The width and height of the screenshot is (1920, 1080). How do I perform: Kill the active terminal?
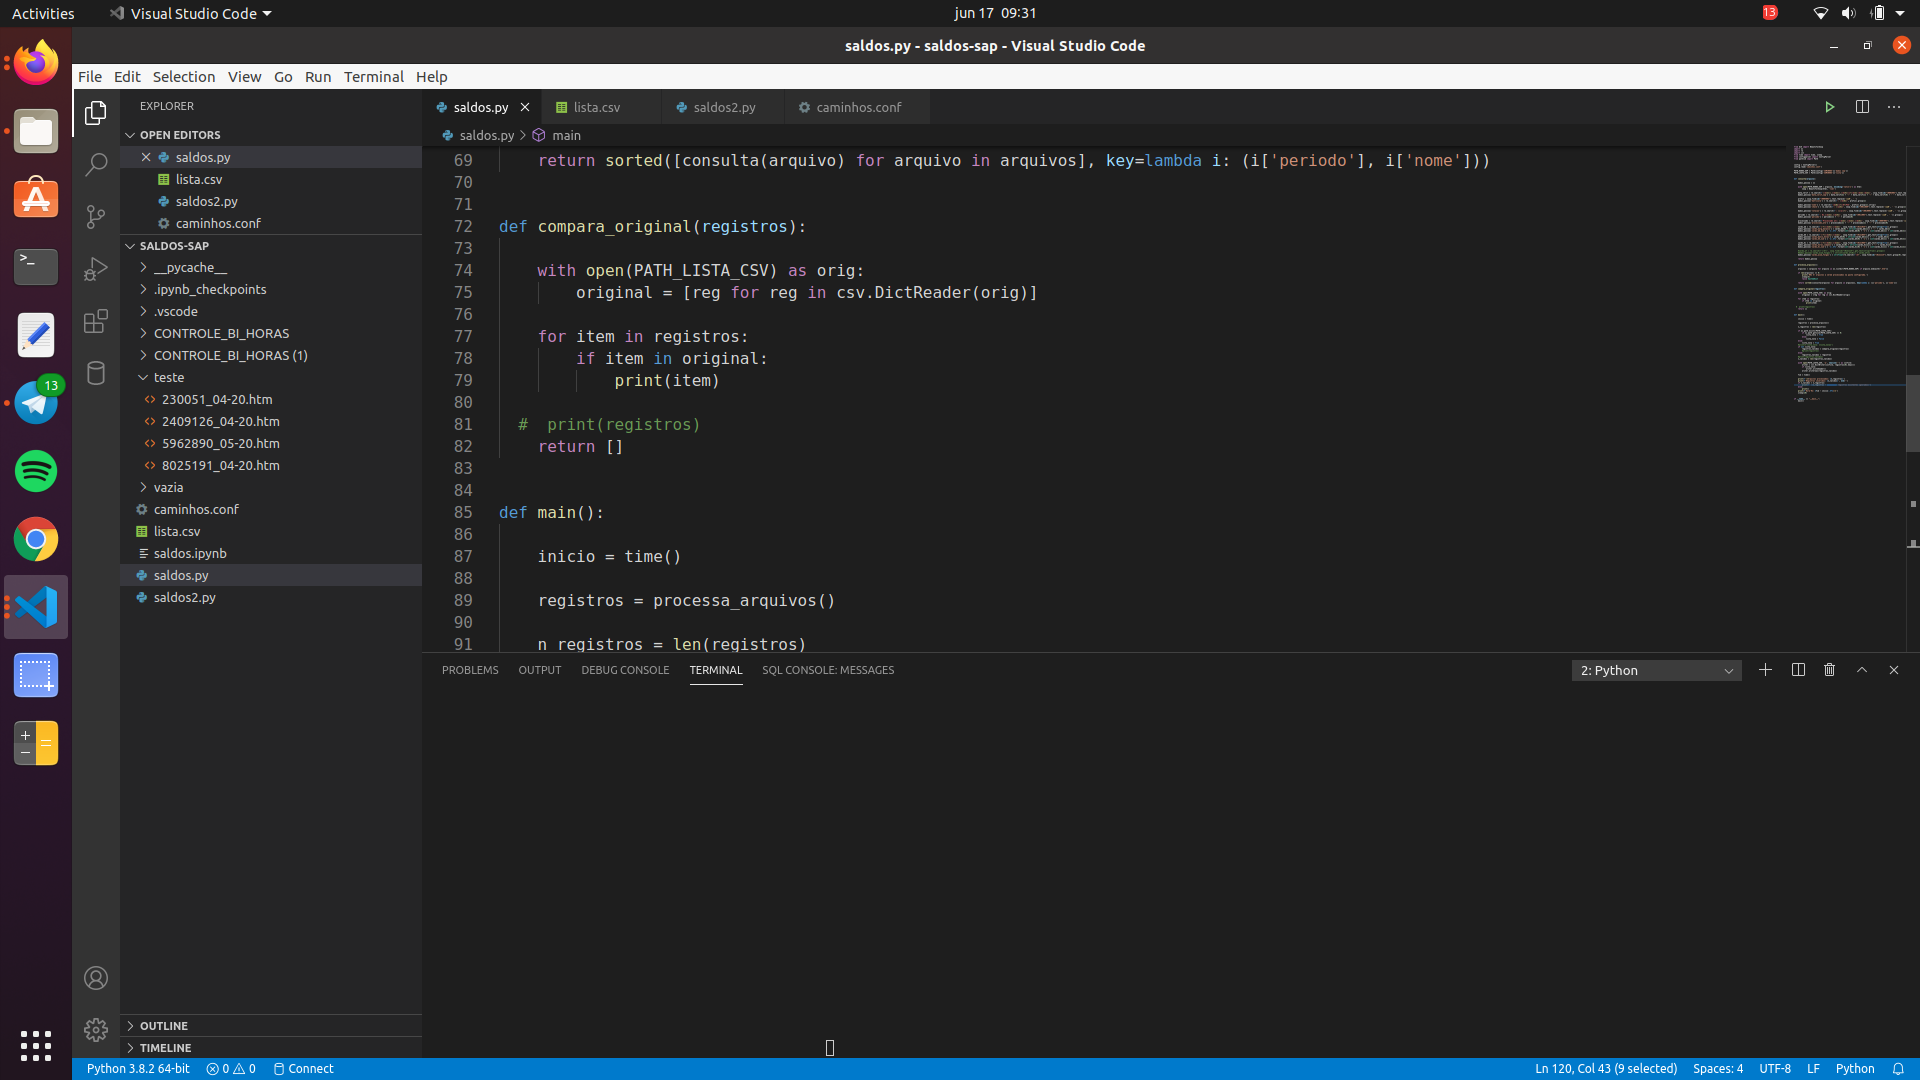pyautogui.click(x=1829, y=670)
